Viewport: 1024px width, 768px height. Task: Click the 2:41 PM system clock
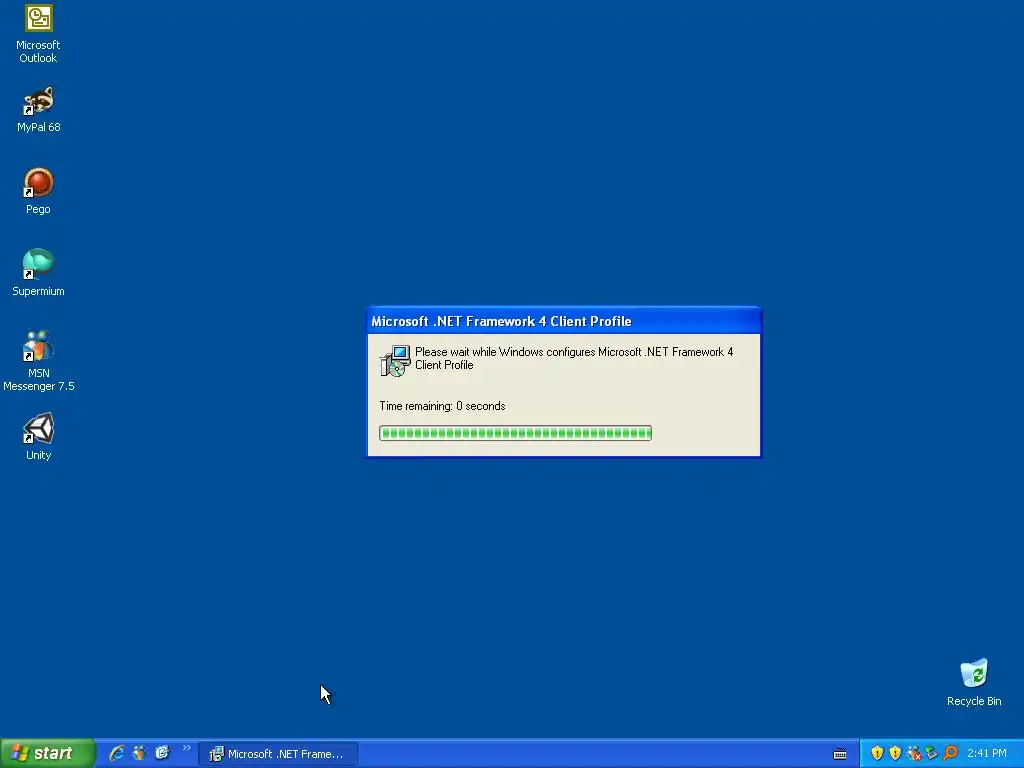987,753
